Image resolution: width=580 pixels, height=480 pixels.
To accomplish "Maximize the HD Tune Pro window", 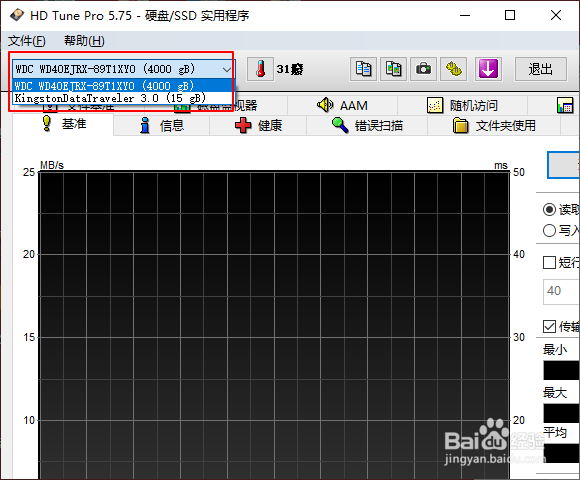I will 510,16.
